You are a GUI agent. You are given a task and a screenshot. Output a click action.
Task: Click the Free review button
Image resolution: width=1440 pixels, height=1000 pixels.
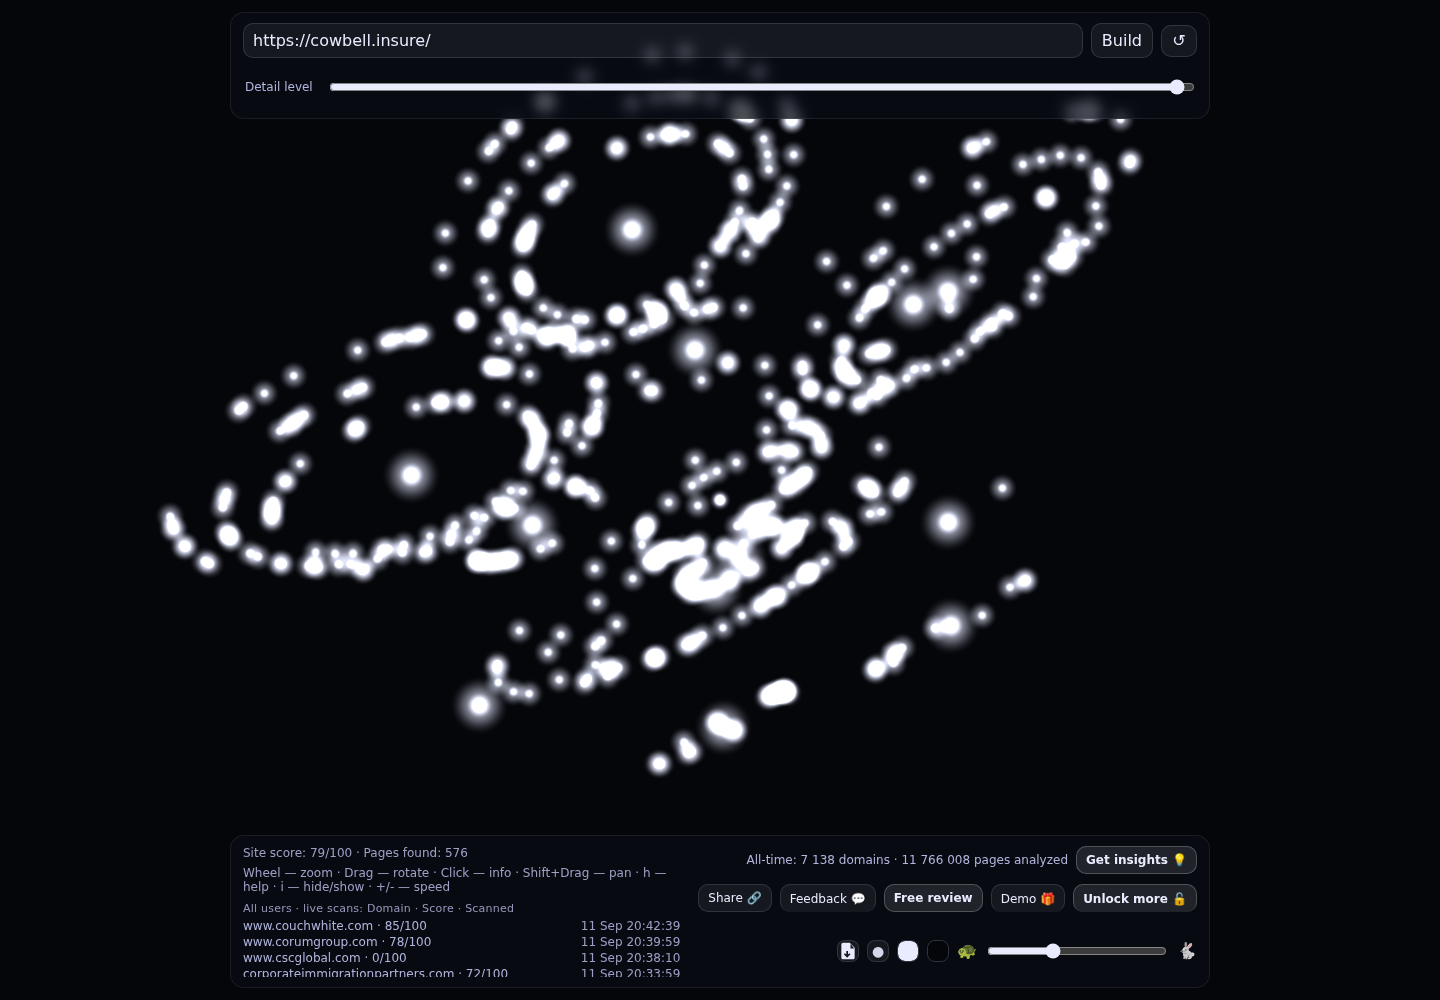[x=933, y=898]
